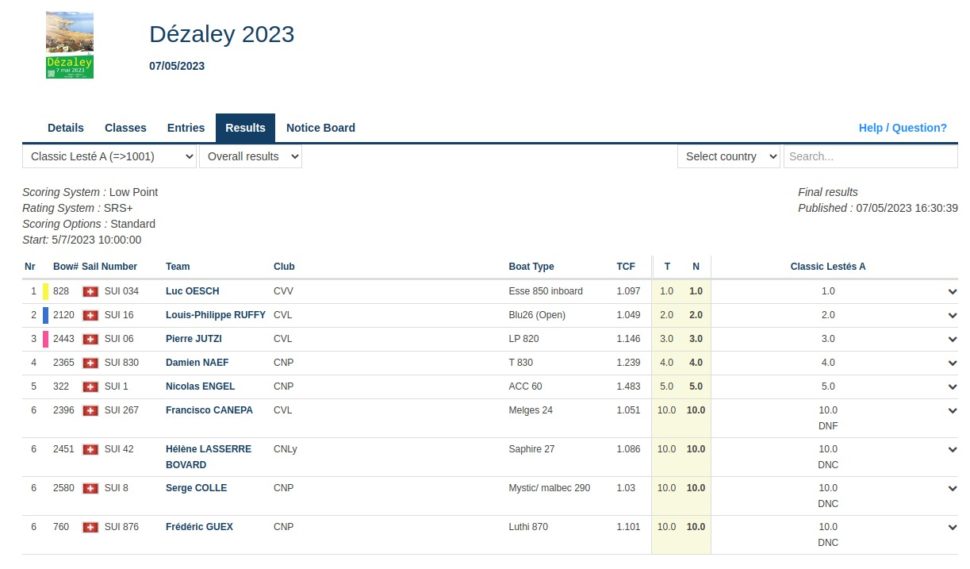Open the Classic Lesté A class dropdown
This screenshot has width=970, height=569.
(x=110, y=157)
